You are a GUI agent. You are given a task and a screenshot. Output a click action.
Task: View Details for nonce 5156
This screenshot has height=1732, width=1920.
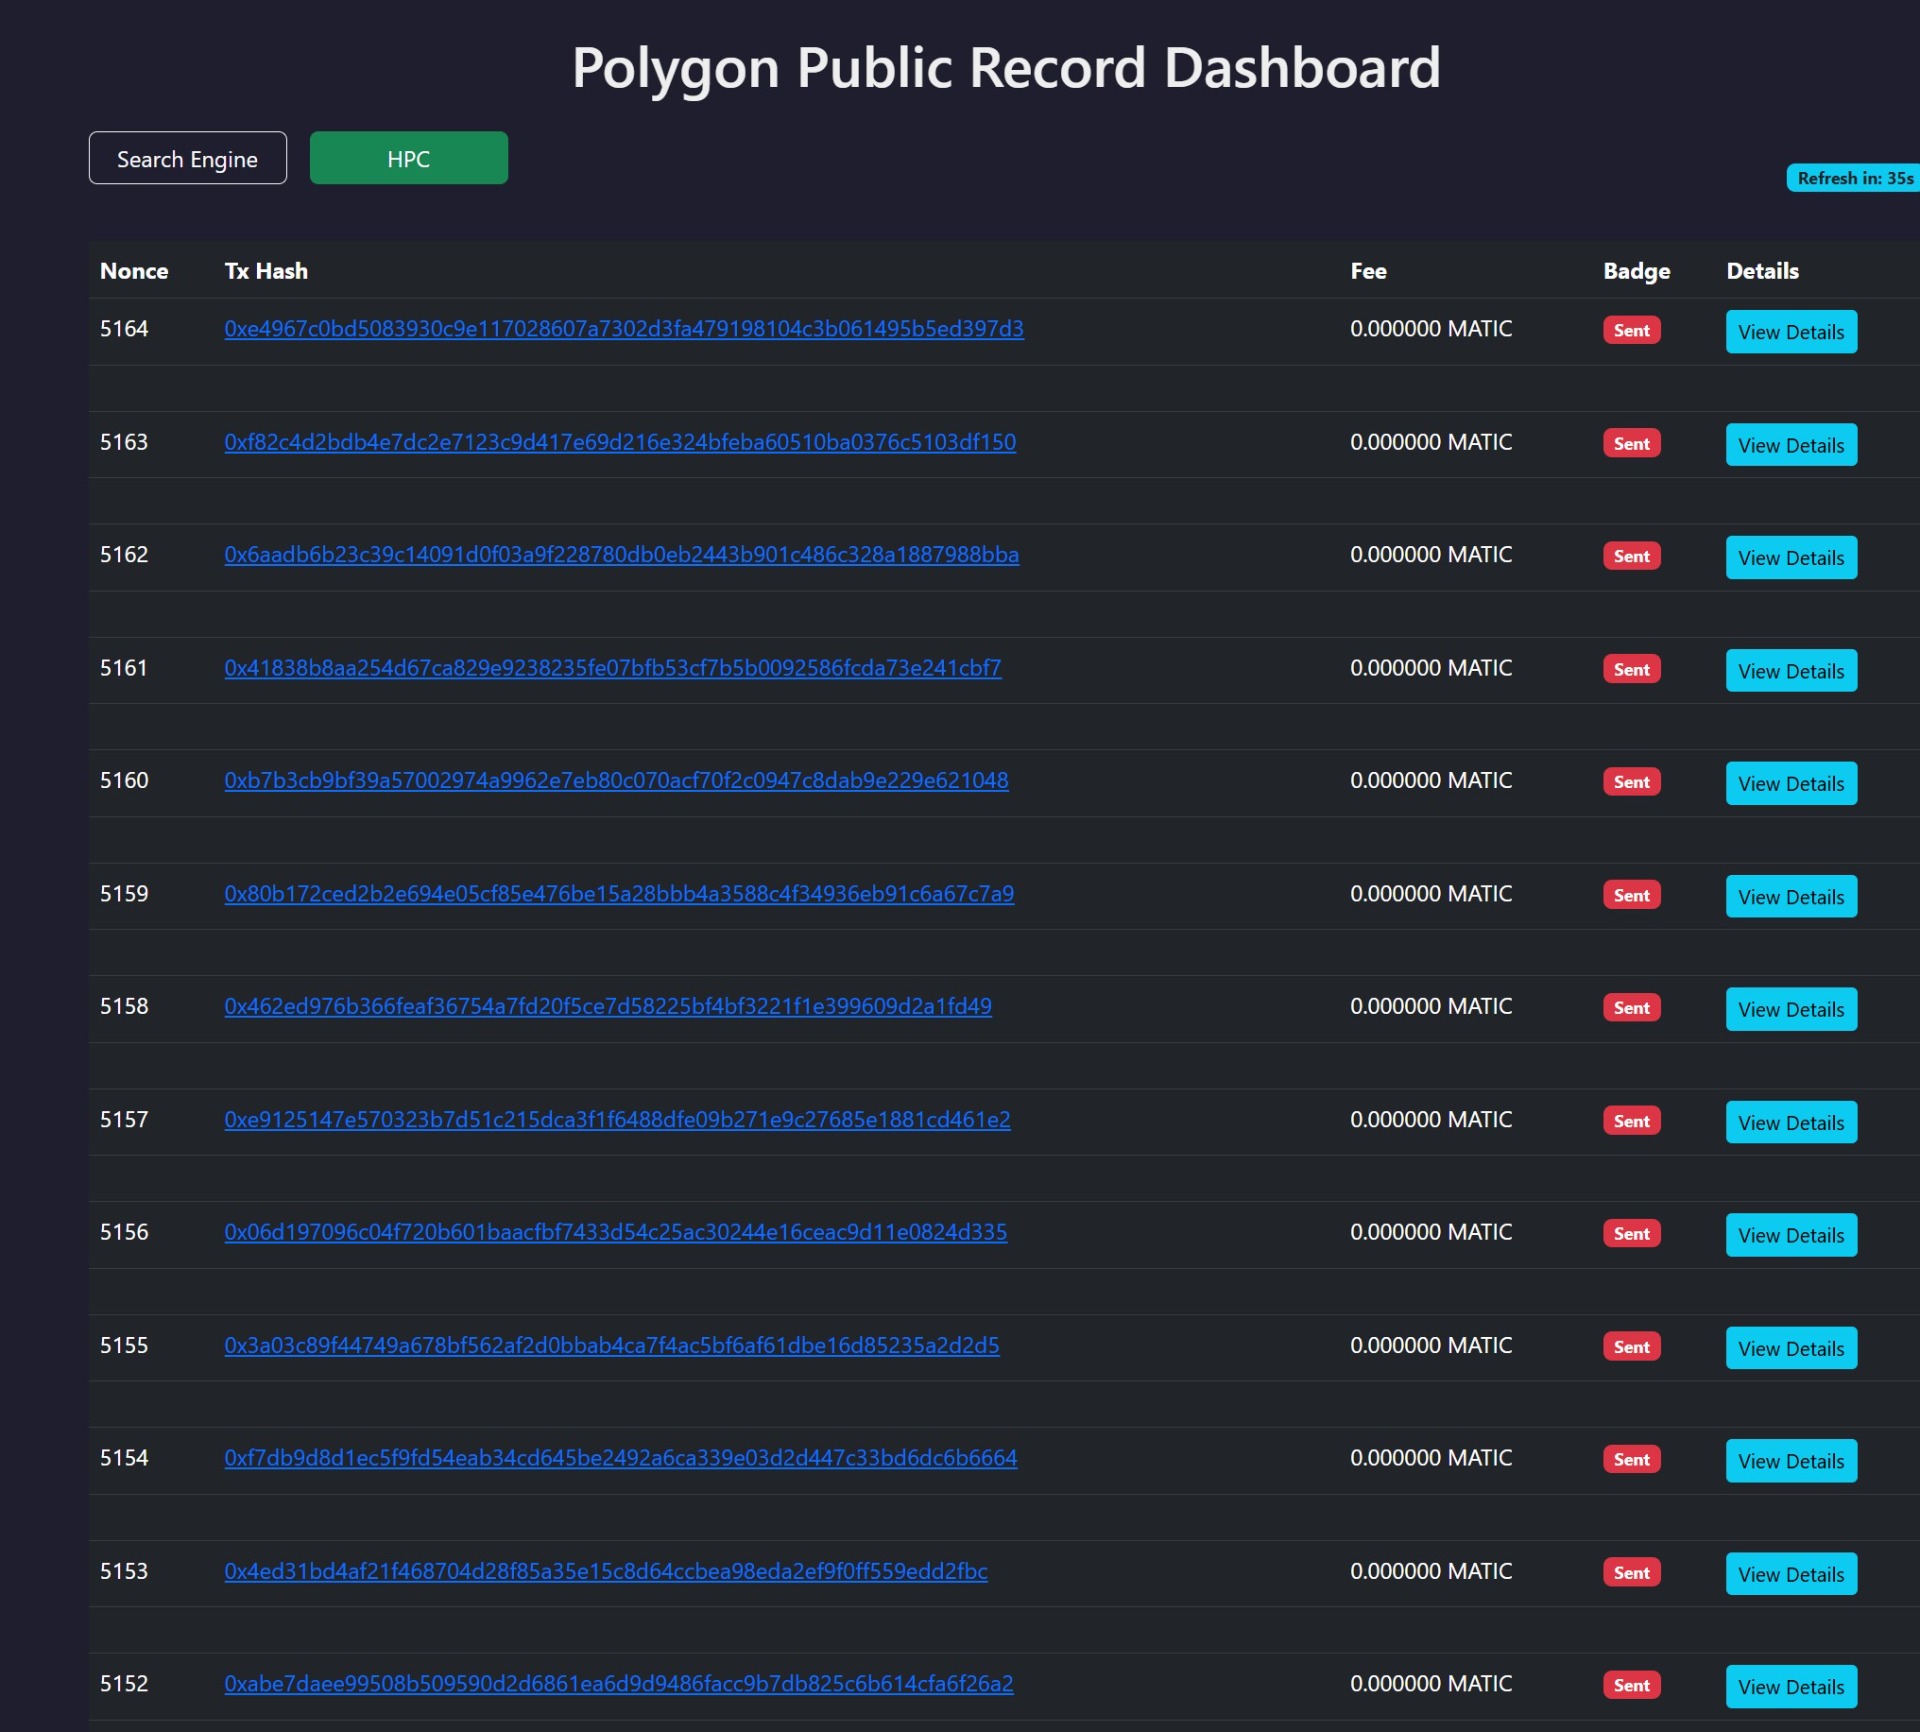(x=1790, y=1236)
